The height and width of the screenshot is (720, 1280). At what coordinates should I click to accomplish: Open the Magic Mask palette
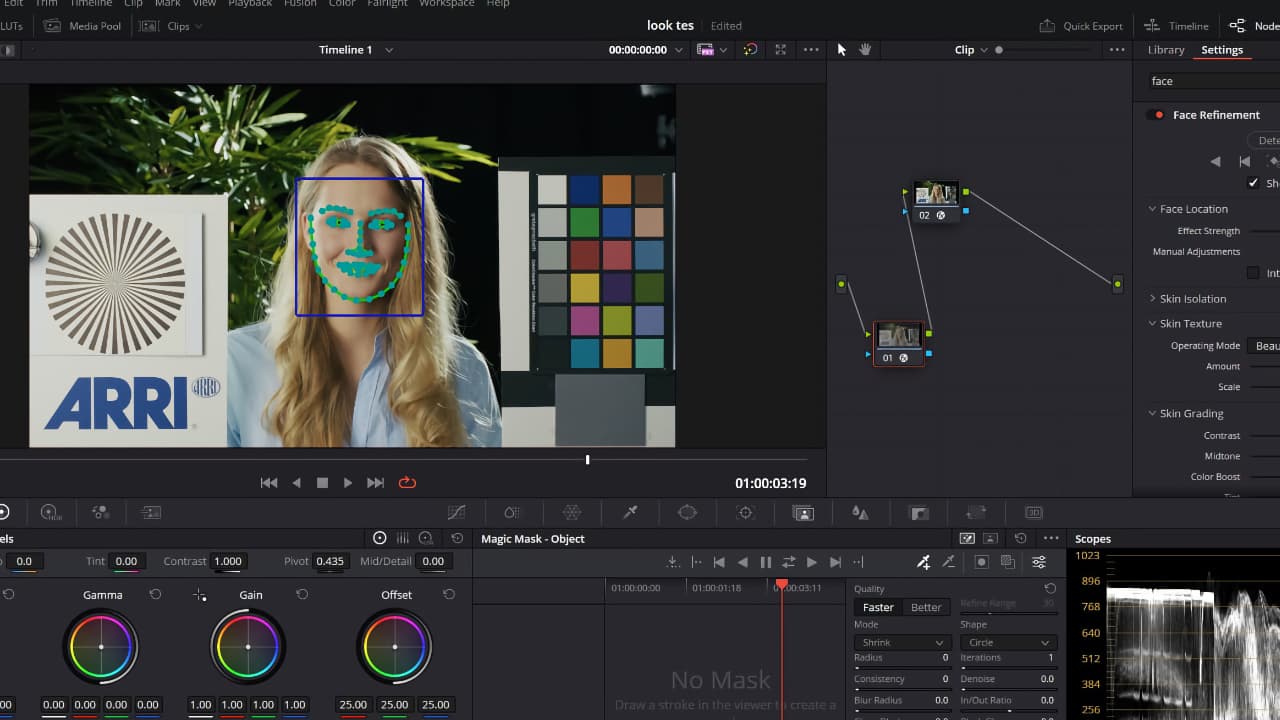pos(803,512)
